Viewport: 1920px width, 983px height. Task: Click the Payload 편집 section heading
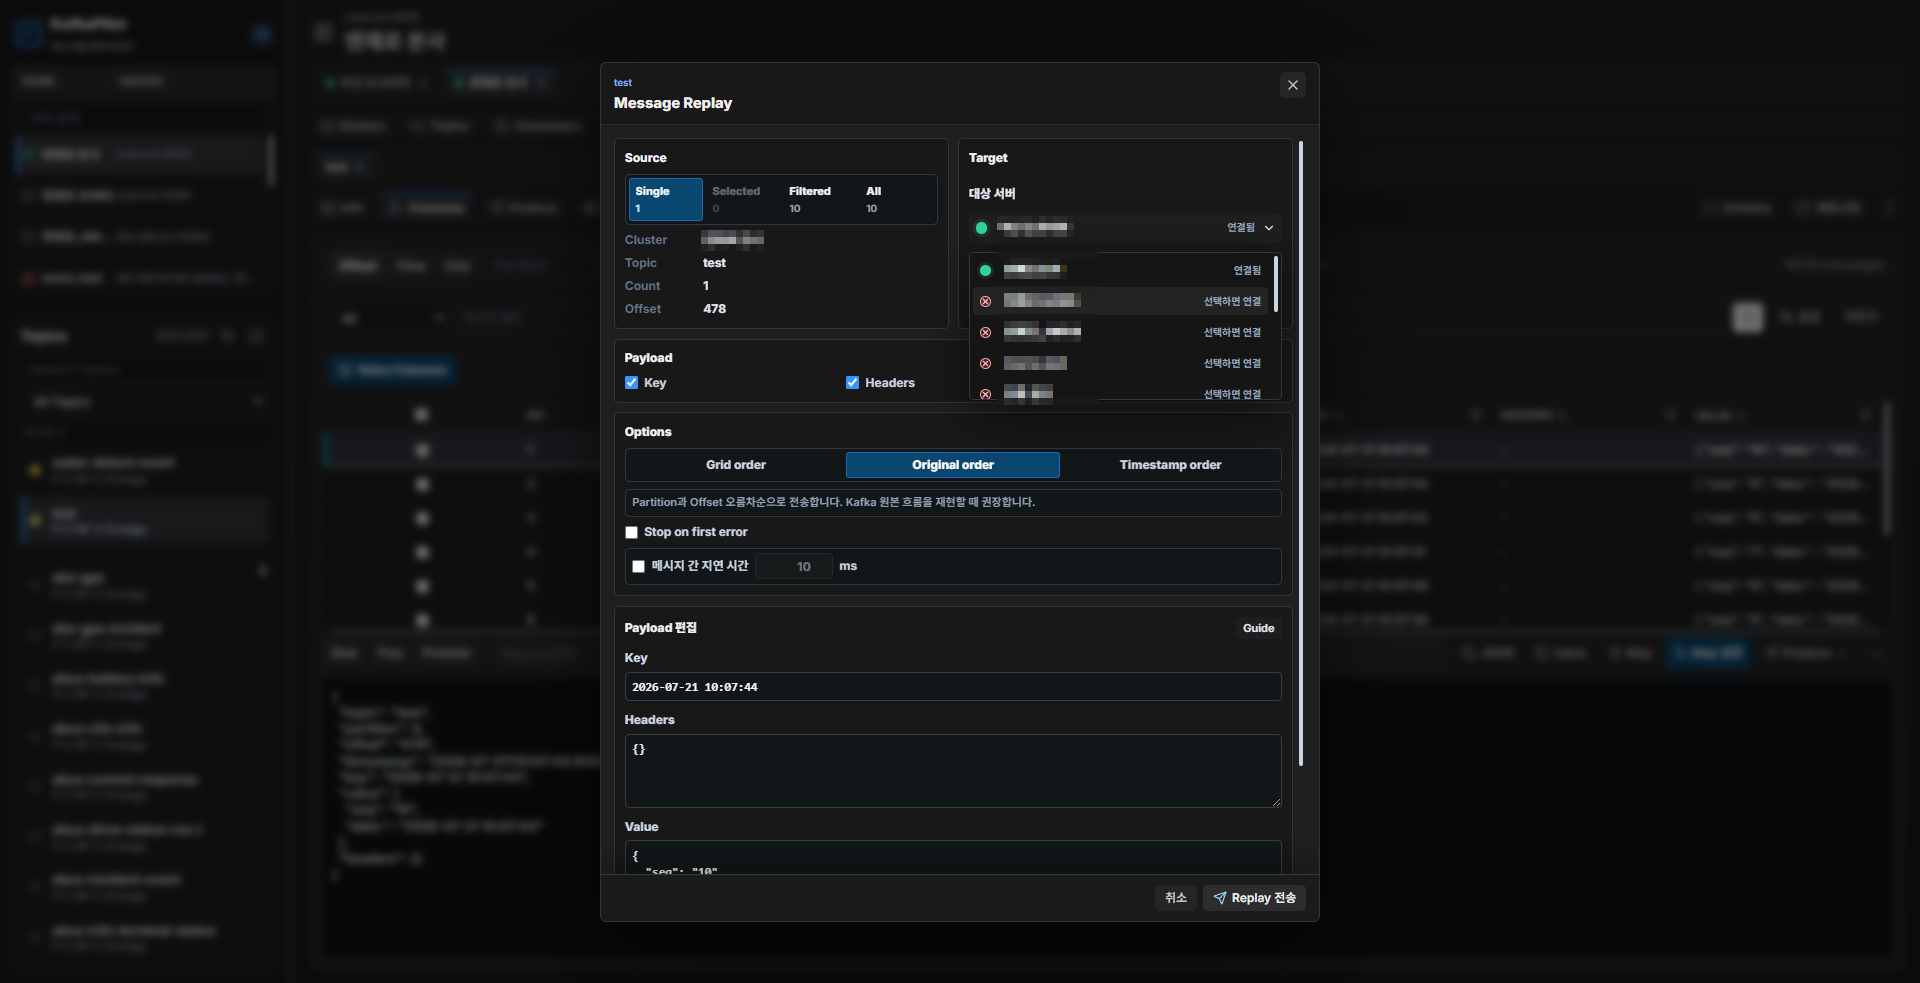(660, 628)
